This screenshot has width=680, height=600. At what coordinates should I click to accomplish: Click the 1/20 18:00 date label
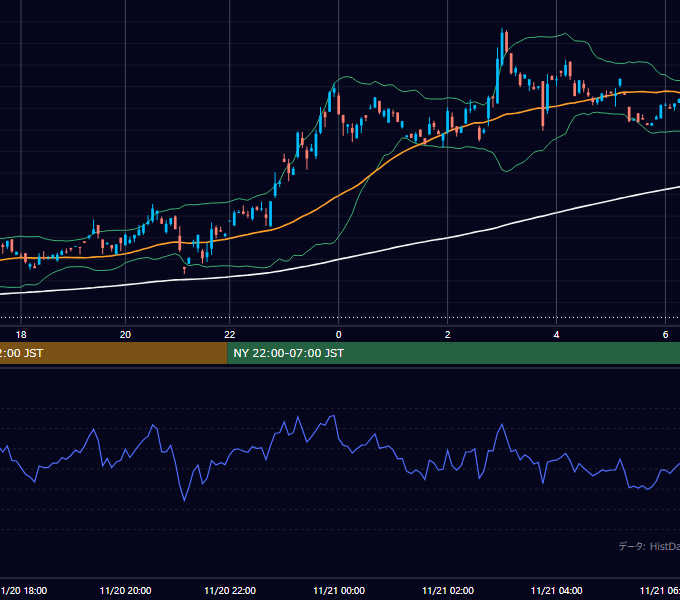pos(24,590)
